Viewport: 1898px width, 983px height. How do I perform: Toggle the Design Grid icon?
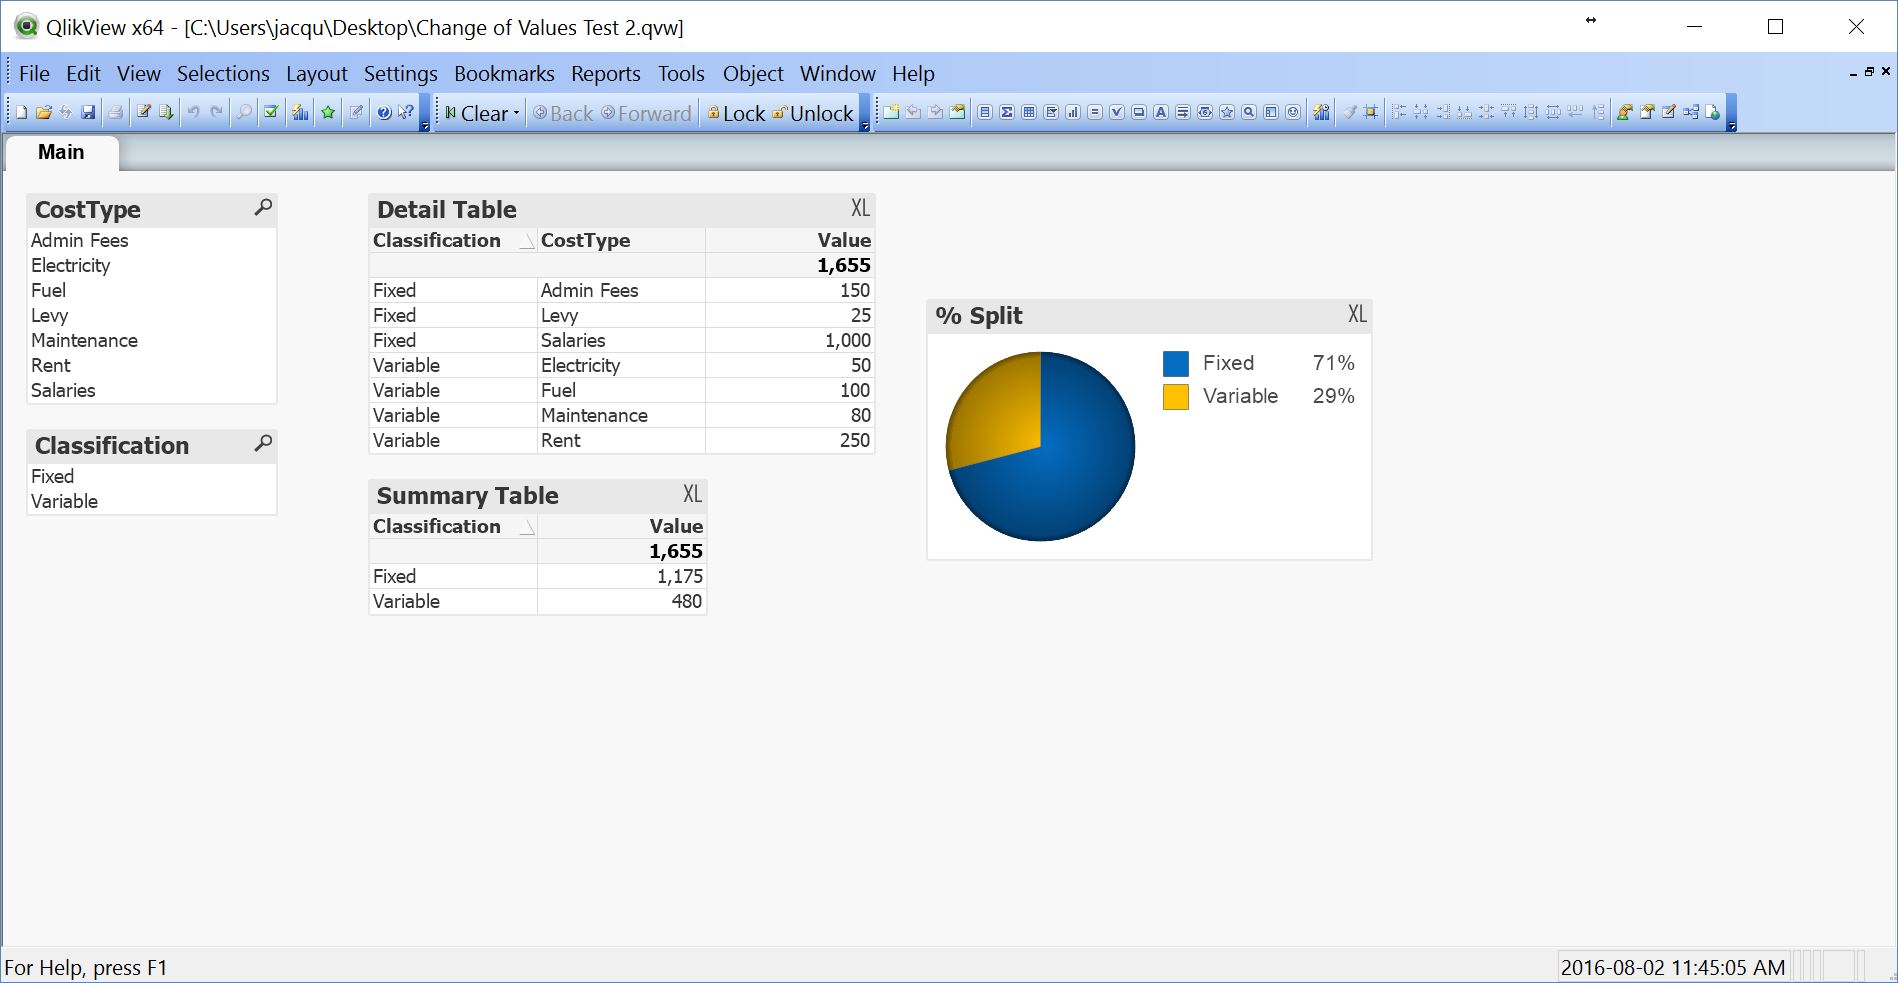pos(1371,113)
